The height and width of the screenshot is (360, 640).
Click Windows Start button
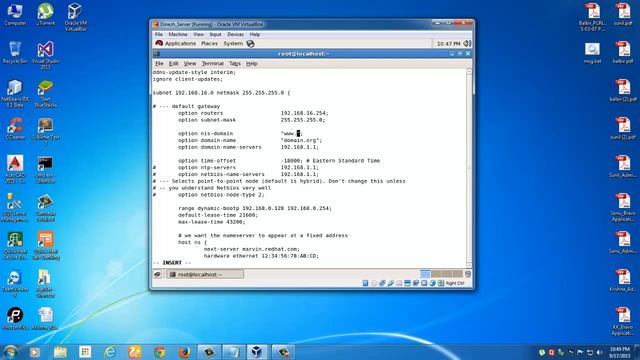(10, 352)
